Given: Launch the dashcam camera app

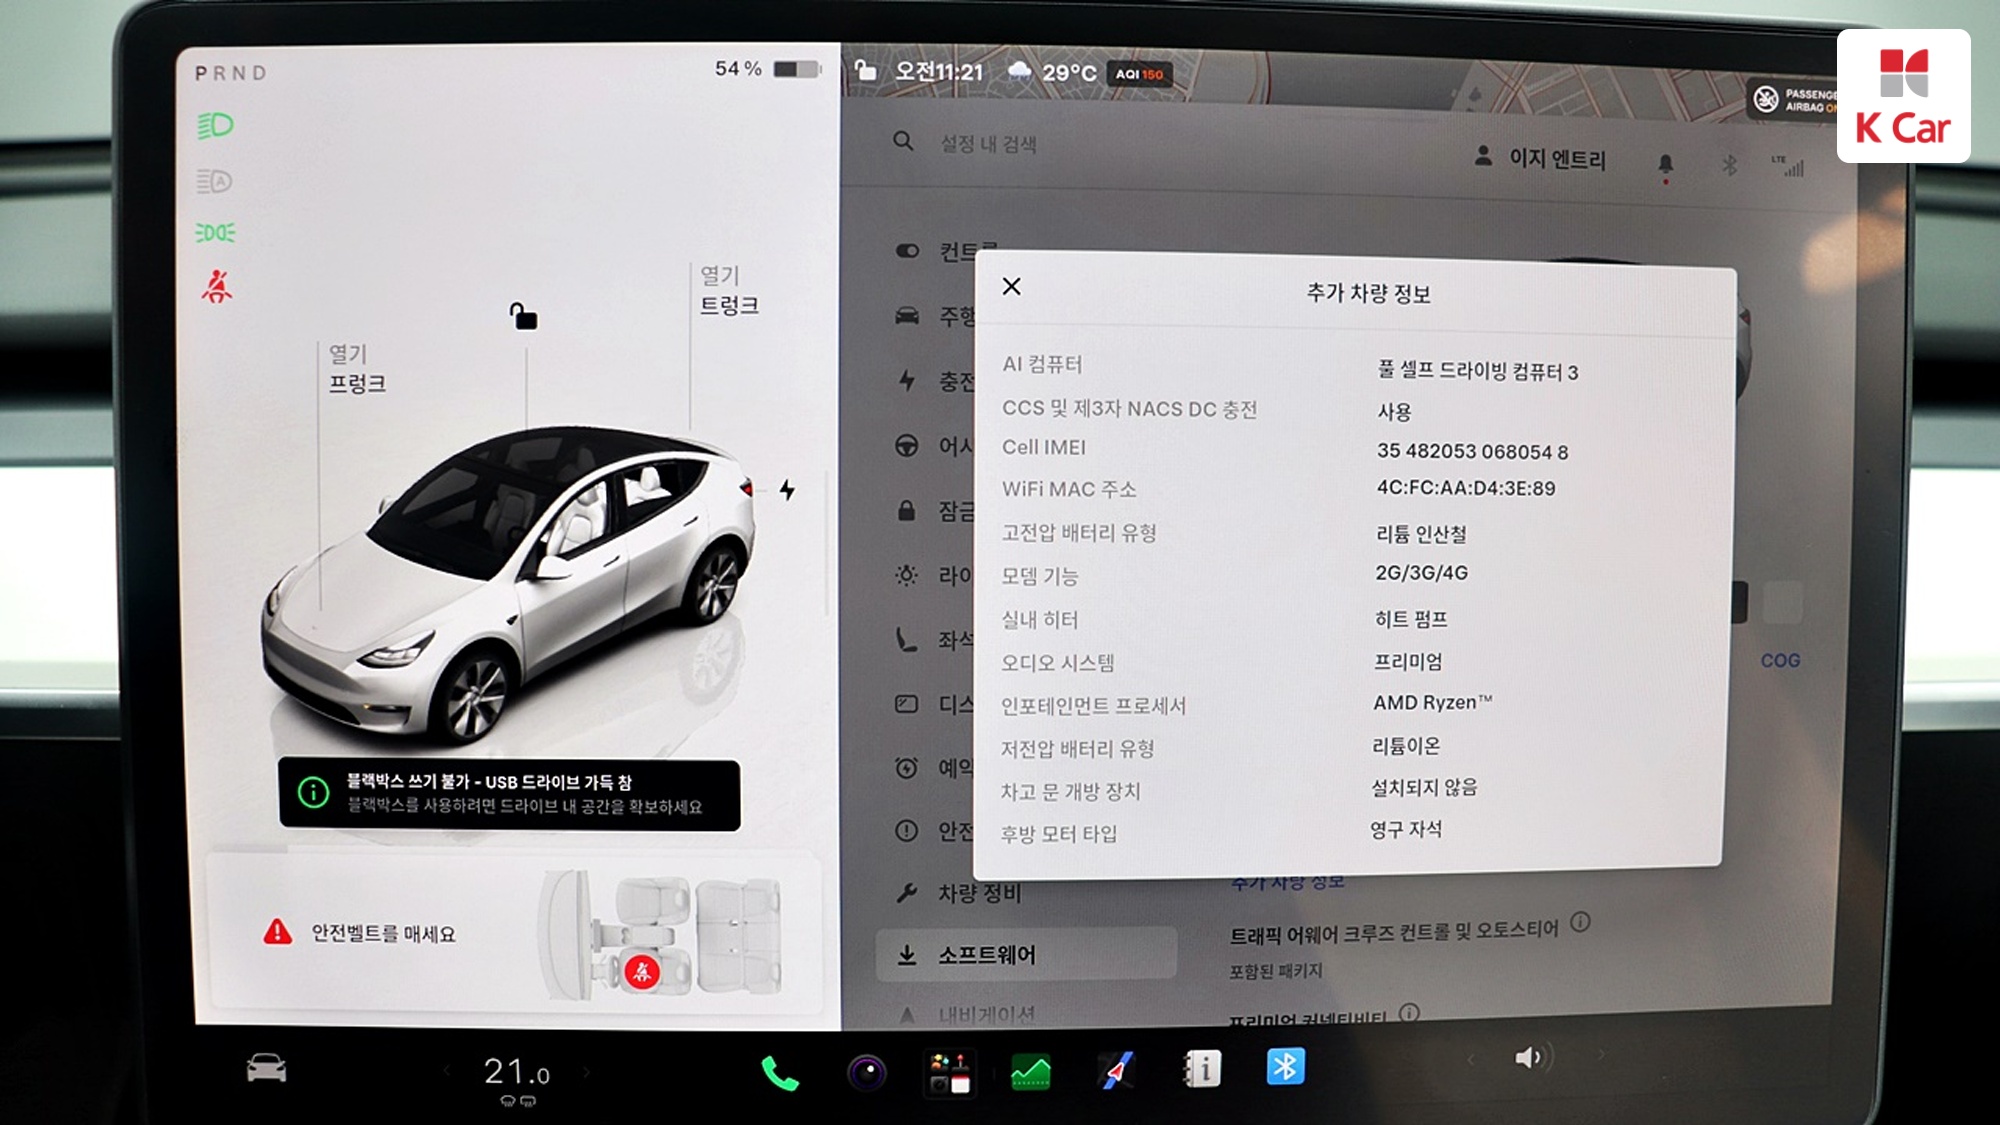Looking at the screenshot, I should (867, 1073).
